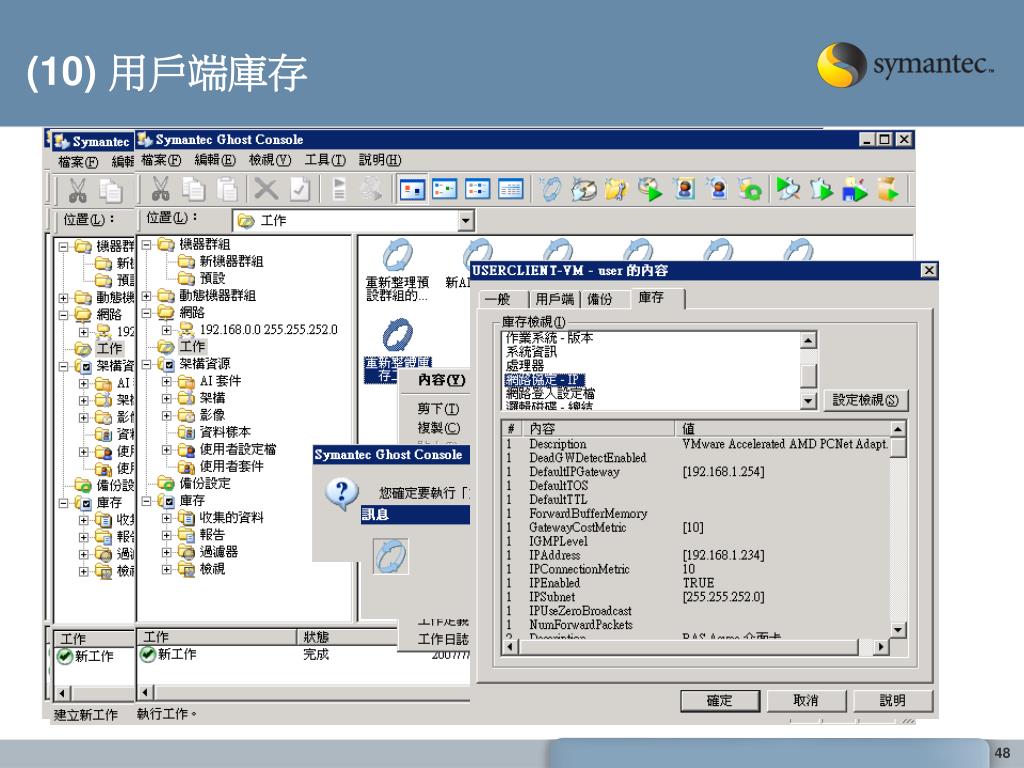Click the second user portrait toolbar icon
This screenshot has height=768, width=1024.
coord(717,189)
